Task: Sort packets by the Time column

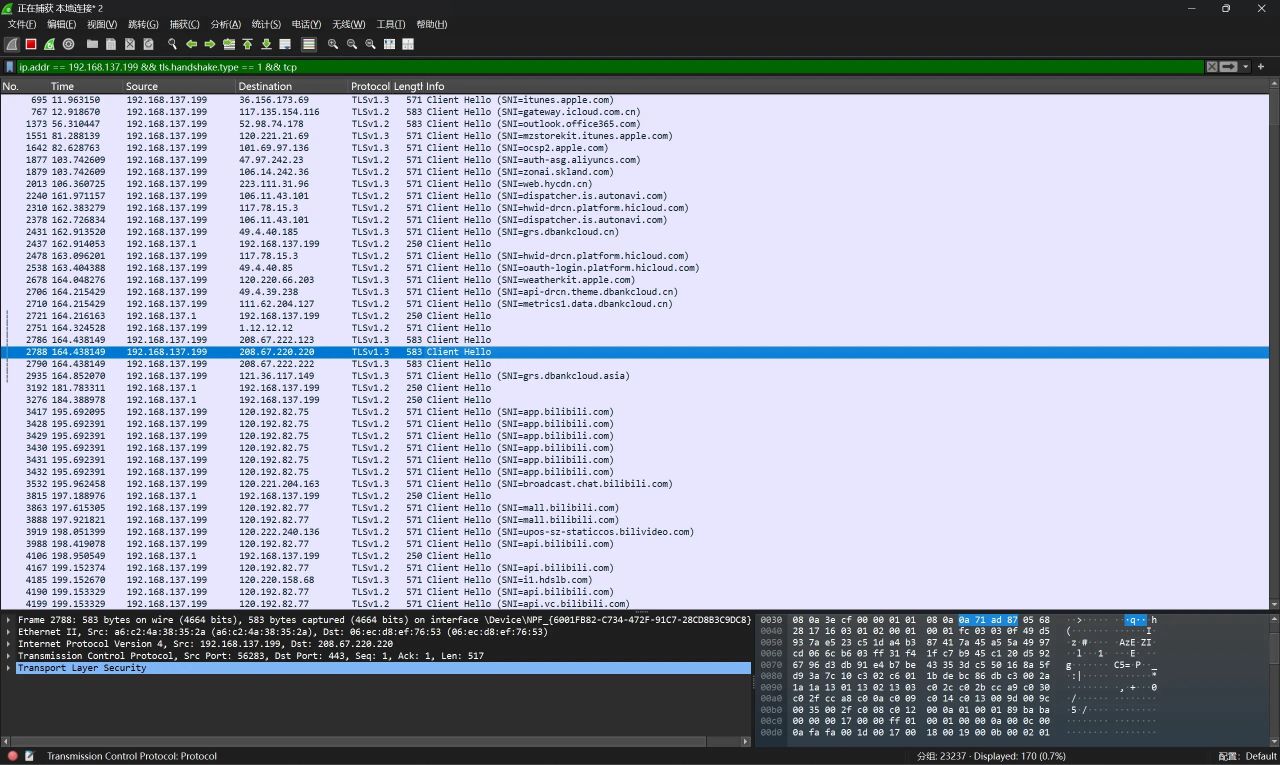Action: coord(85,86)
